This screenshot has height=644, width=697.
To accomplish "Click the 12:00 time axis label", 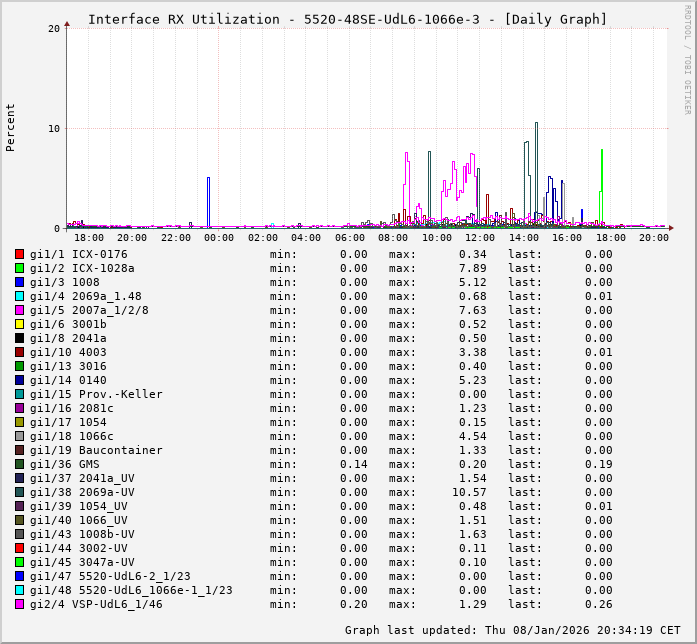I will [x=480, y=238].
